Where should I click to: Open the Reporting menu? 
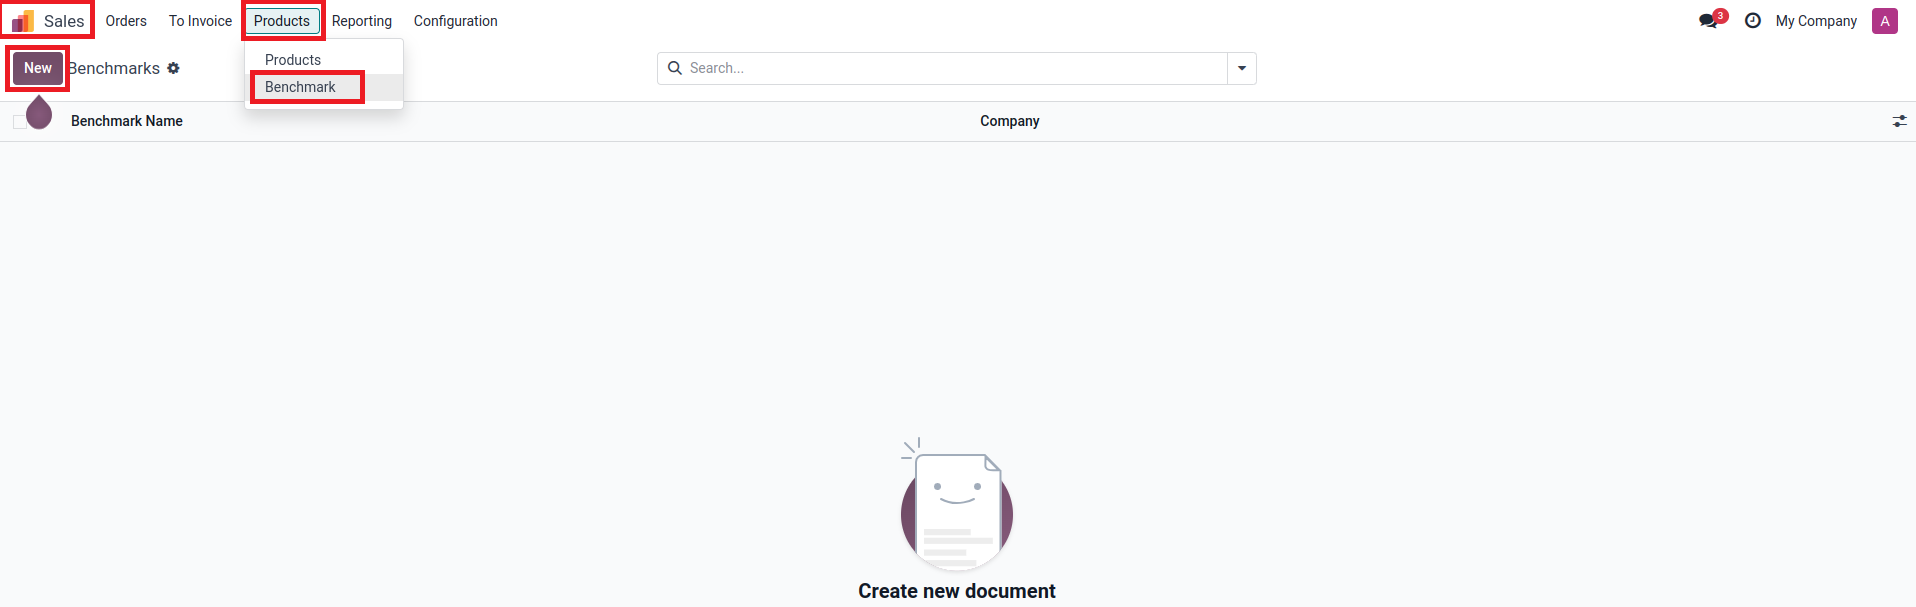tap(362, 21)
